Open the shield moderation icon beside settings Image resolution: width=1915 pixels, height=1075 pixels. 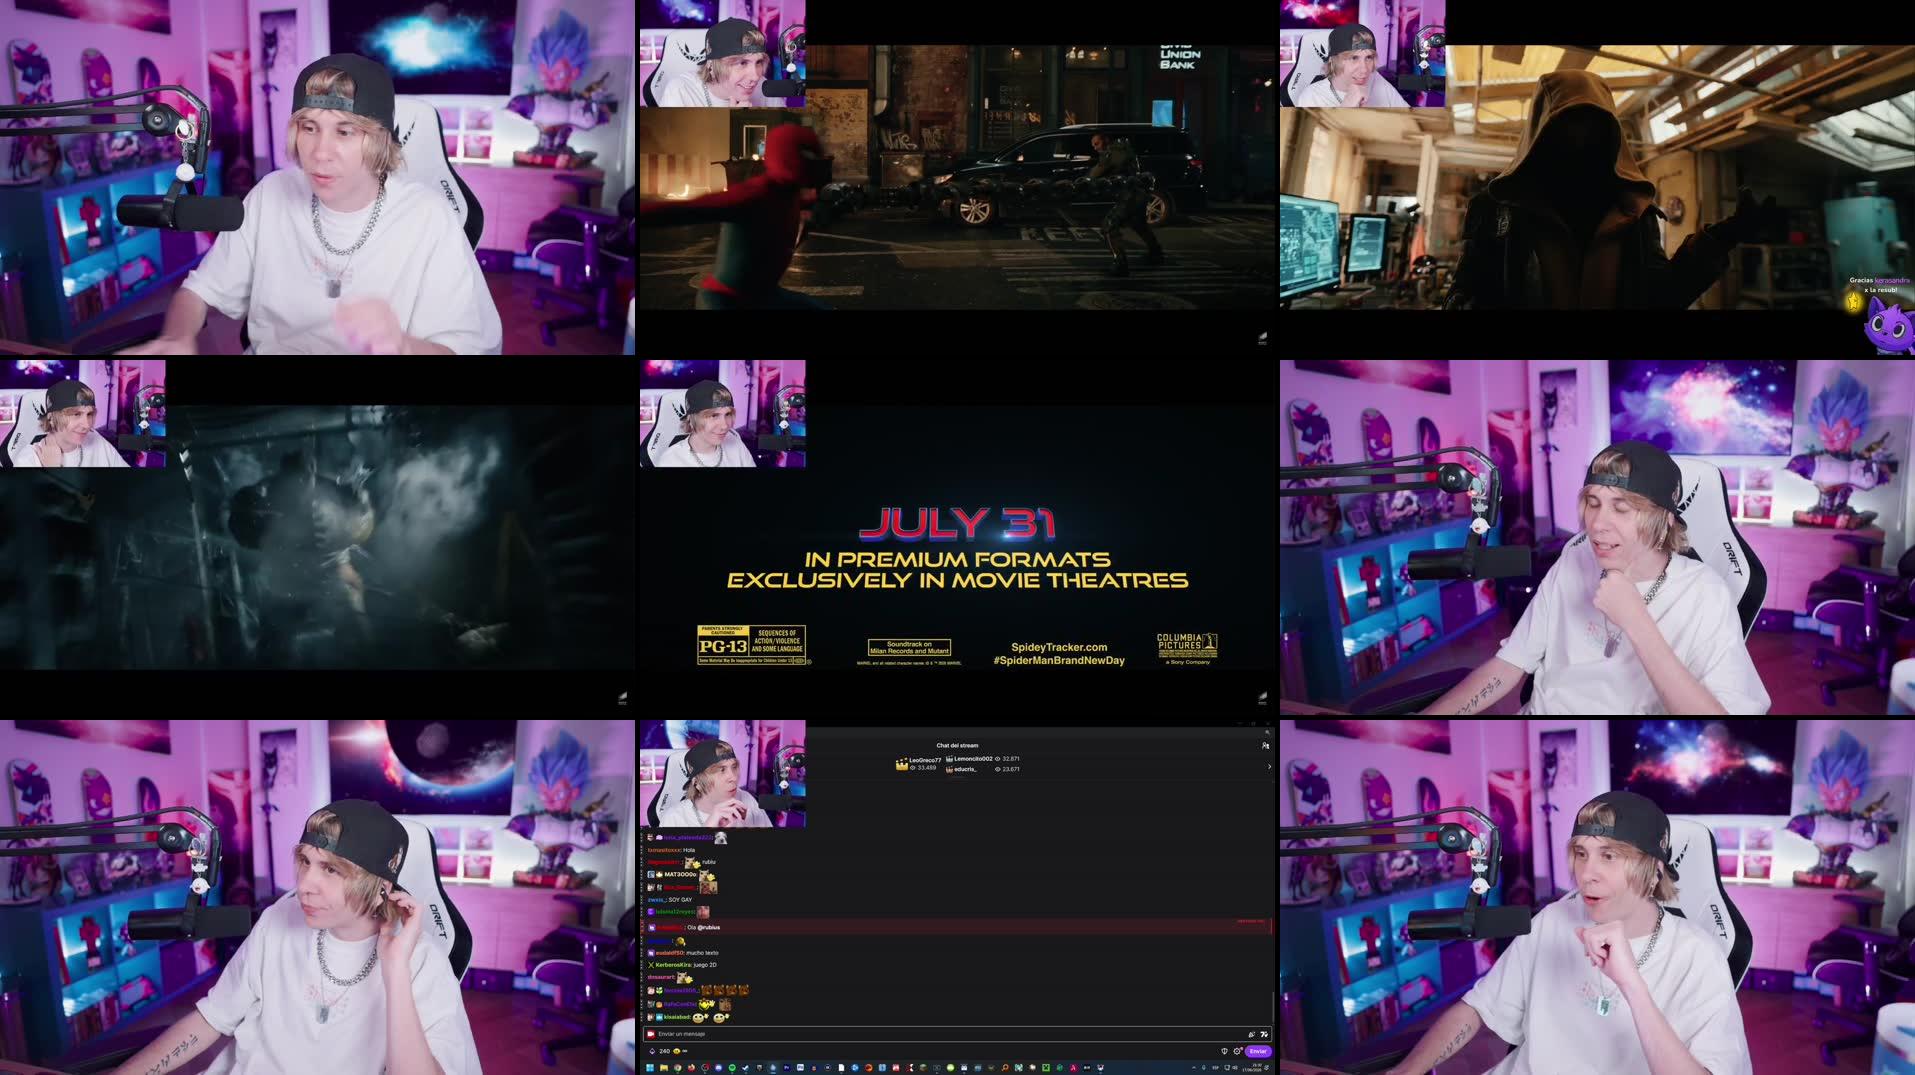pos(1224,1051)
